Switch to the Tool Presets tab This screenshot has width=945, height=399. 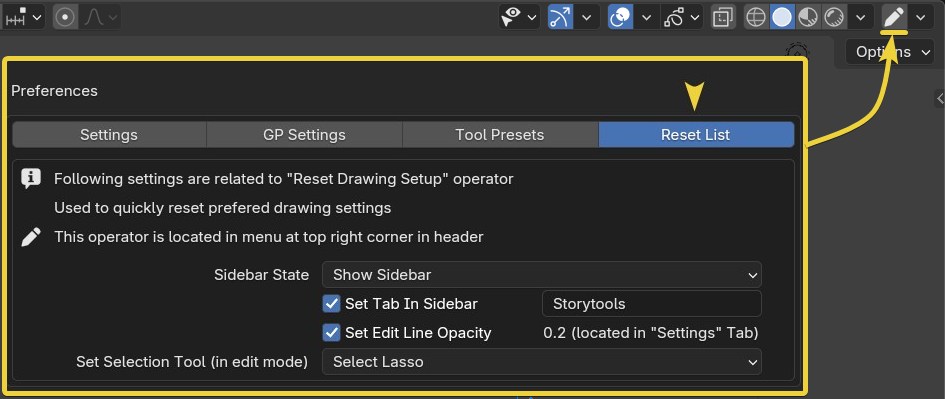(x=500, y=135)
